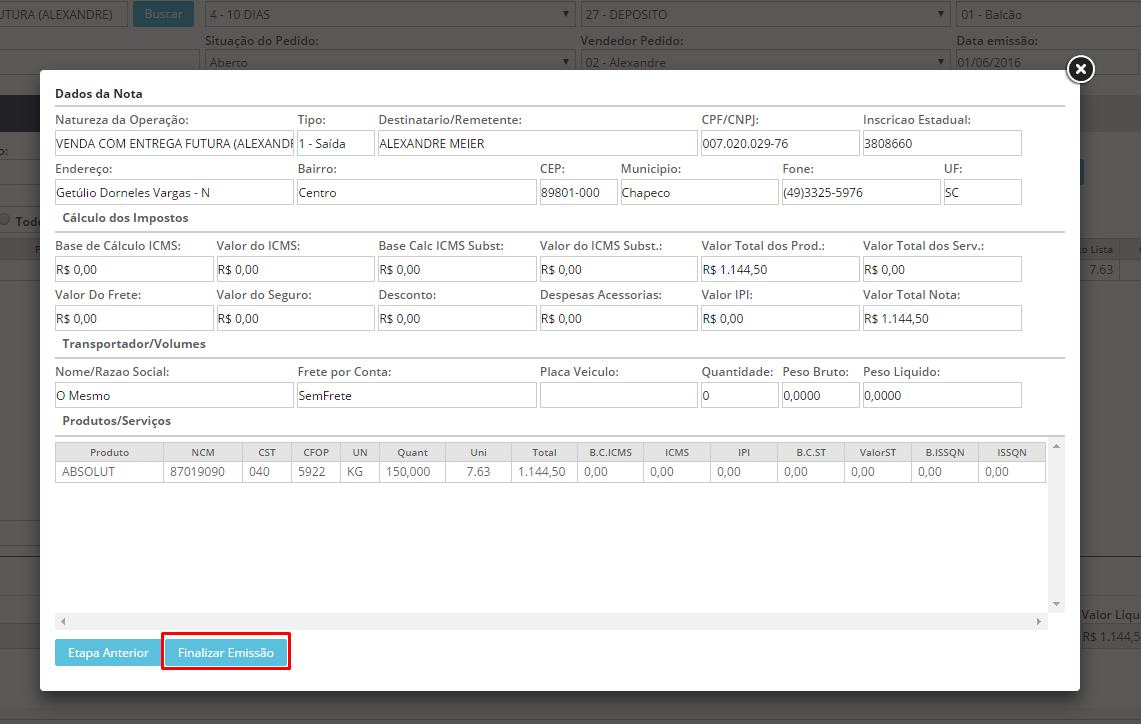
Task: Click the Produto column header
Action: (x=109, y=452)
